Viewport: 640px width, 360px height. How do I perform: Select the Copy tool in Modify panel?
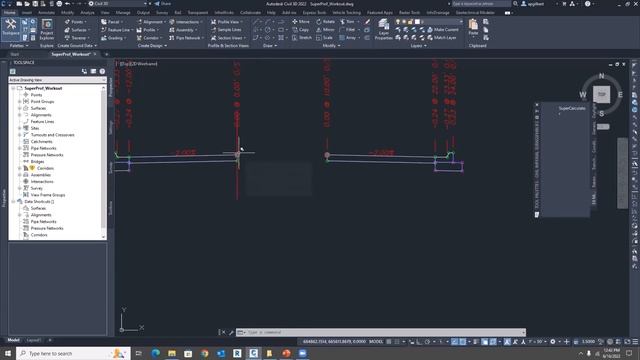301,30
